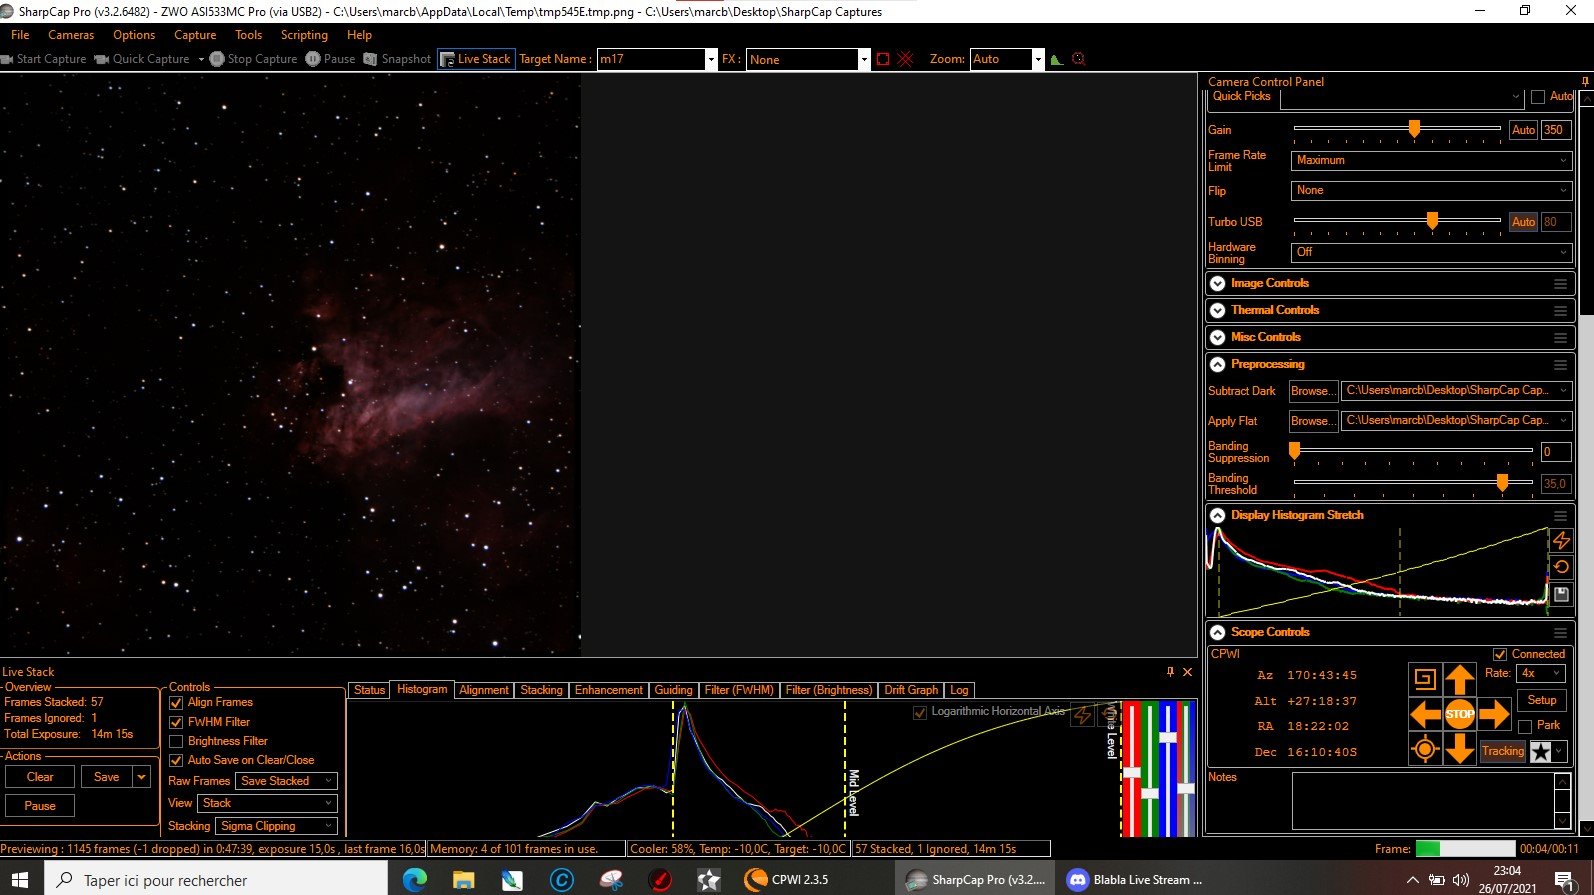Switch to the Drift Graph tab
The width and height of the screenshot is (1594, 895).
pyautogui.click(x=911, y=690)
